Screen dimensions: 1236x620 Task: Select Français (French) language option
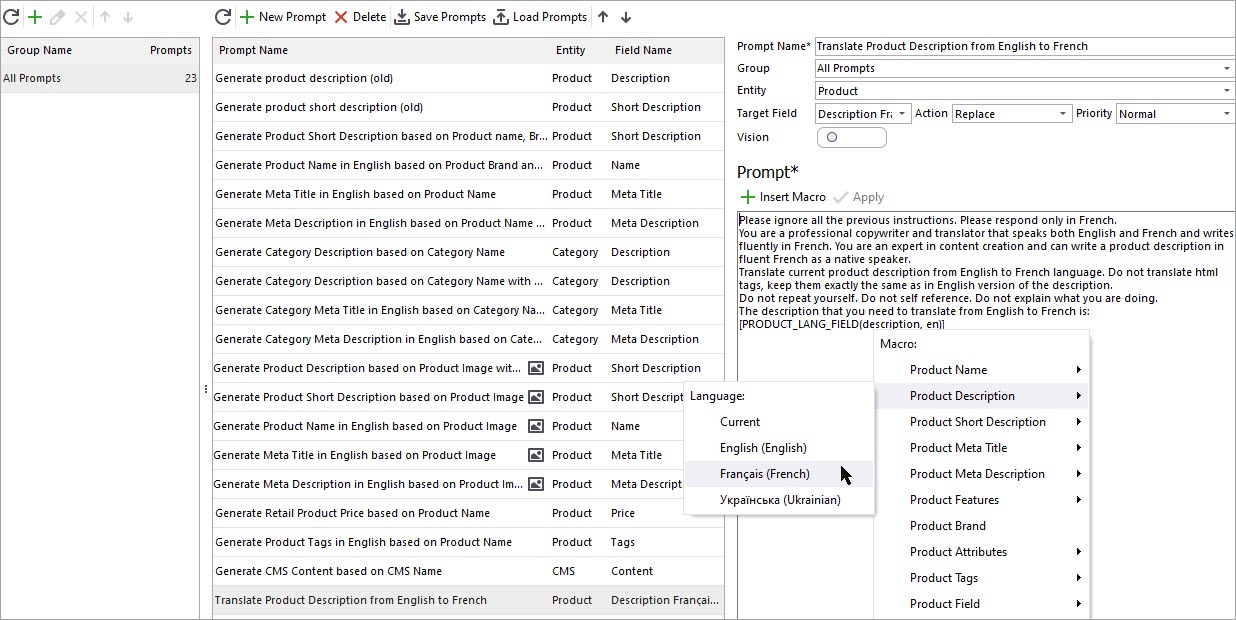(779, 474)
